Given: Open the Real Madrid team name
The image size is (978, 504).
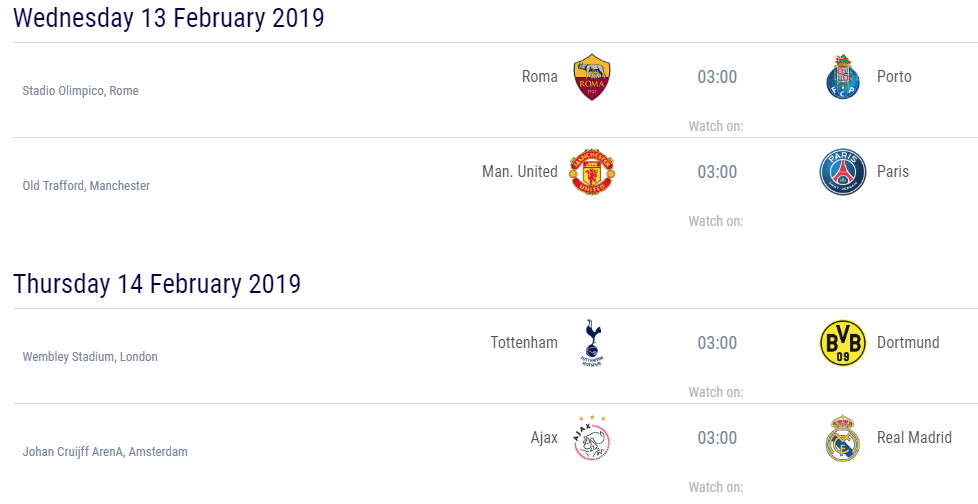Looking at the screenshot, I should pos(914,437).
